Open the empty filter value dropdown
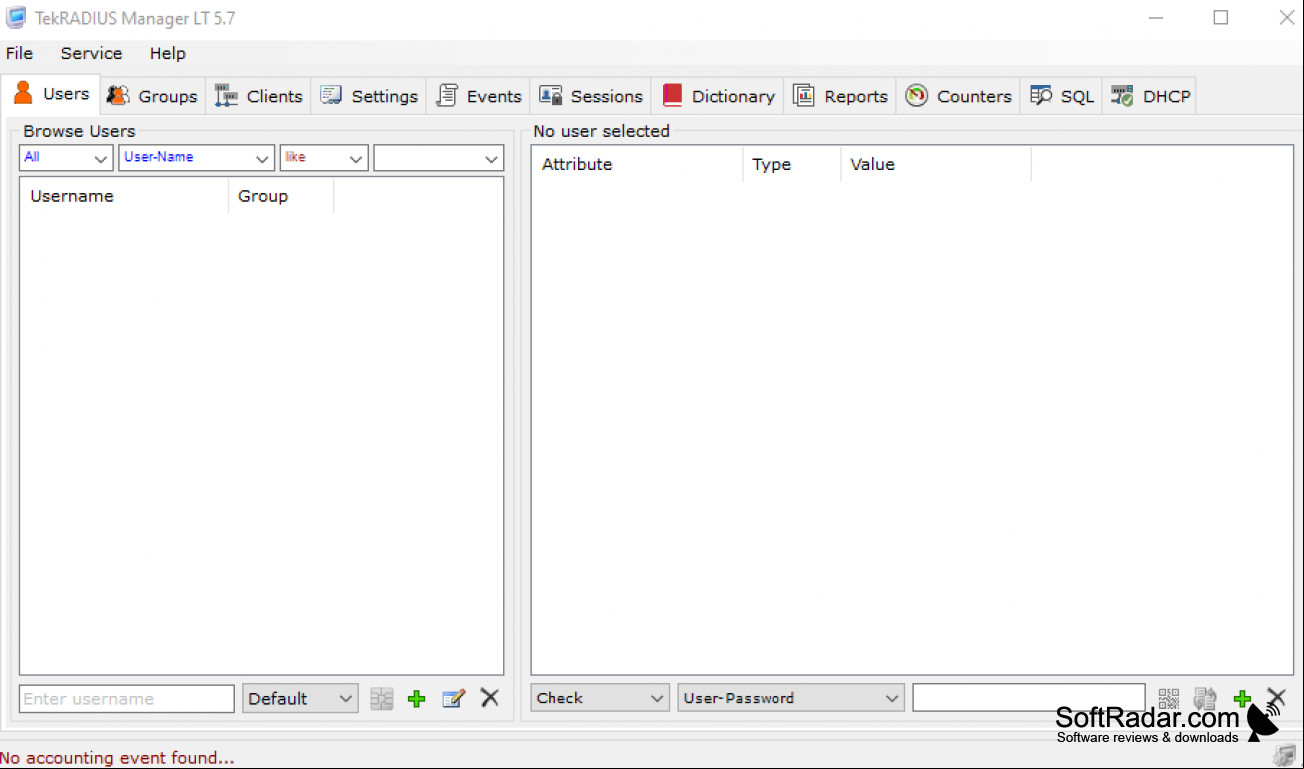The height and width of the screenshot is (769, 1304). (439, 158)
